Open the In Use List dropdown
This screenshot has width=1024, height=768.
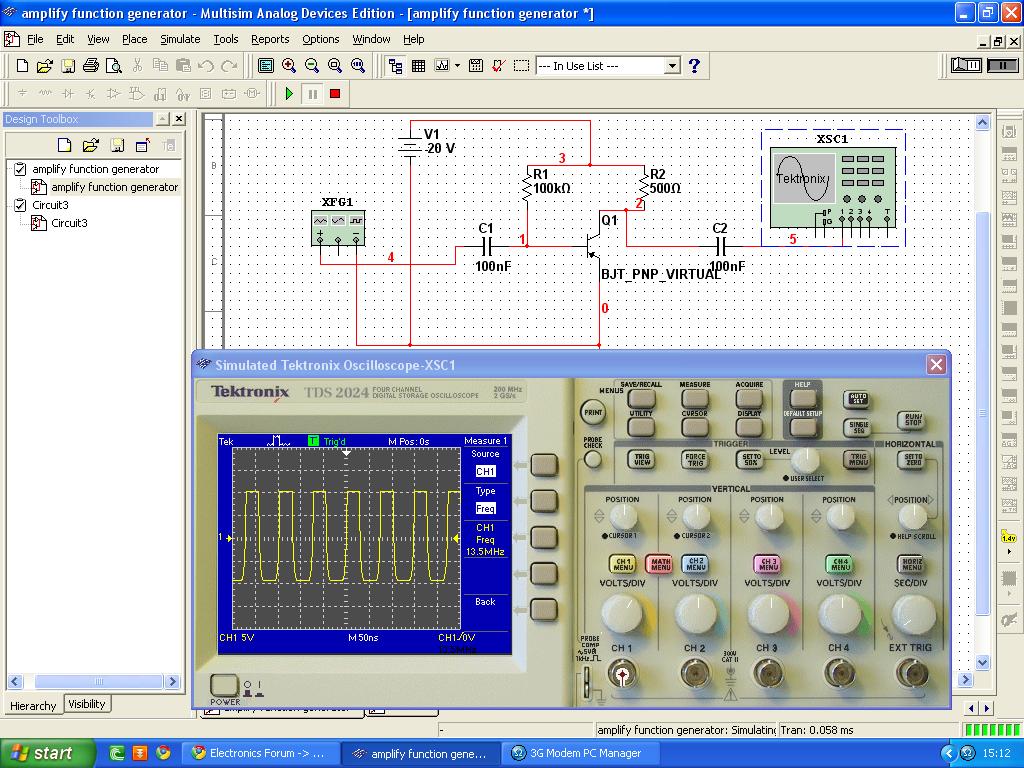[672, 66]
